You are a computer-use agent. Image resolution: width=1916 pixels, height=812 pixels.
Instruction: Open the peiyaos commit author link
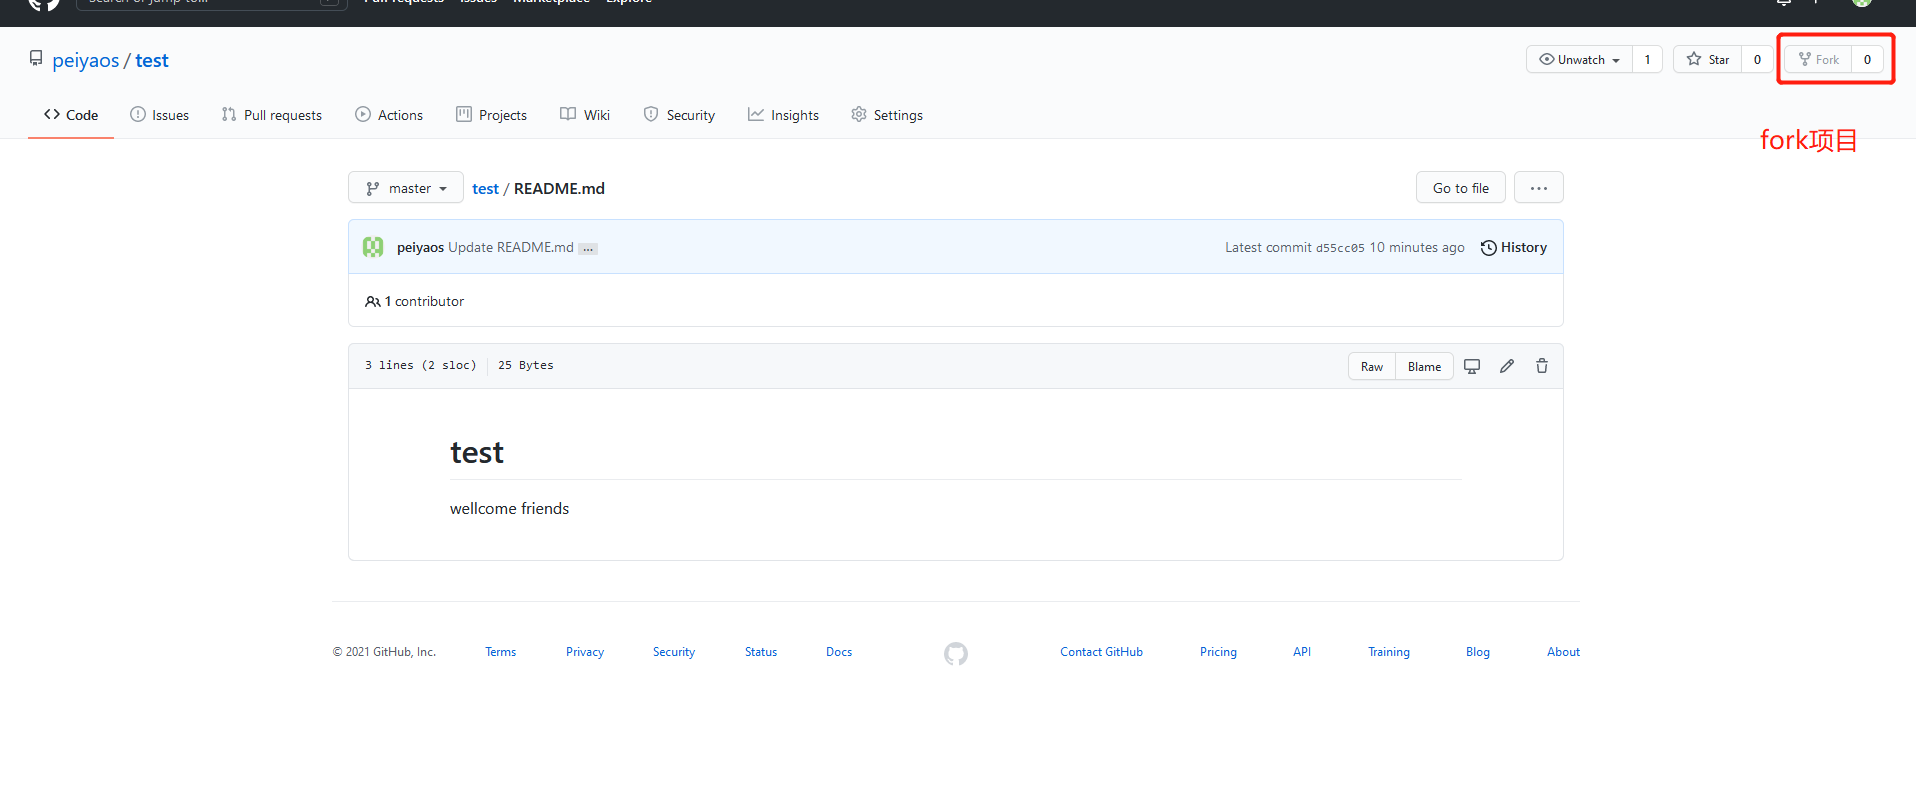coord(420,247)
